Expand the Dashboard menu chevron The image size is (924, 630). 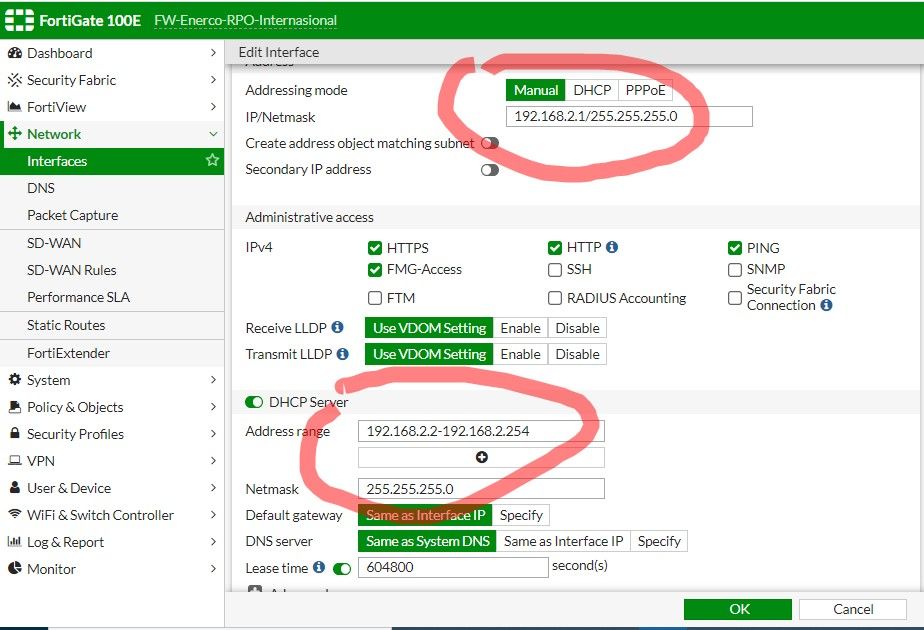pos(213,52)
